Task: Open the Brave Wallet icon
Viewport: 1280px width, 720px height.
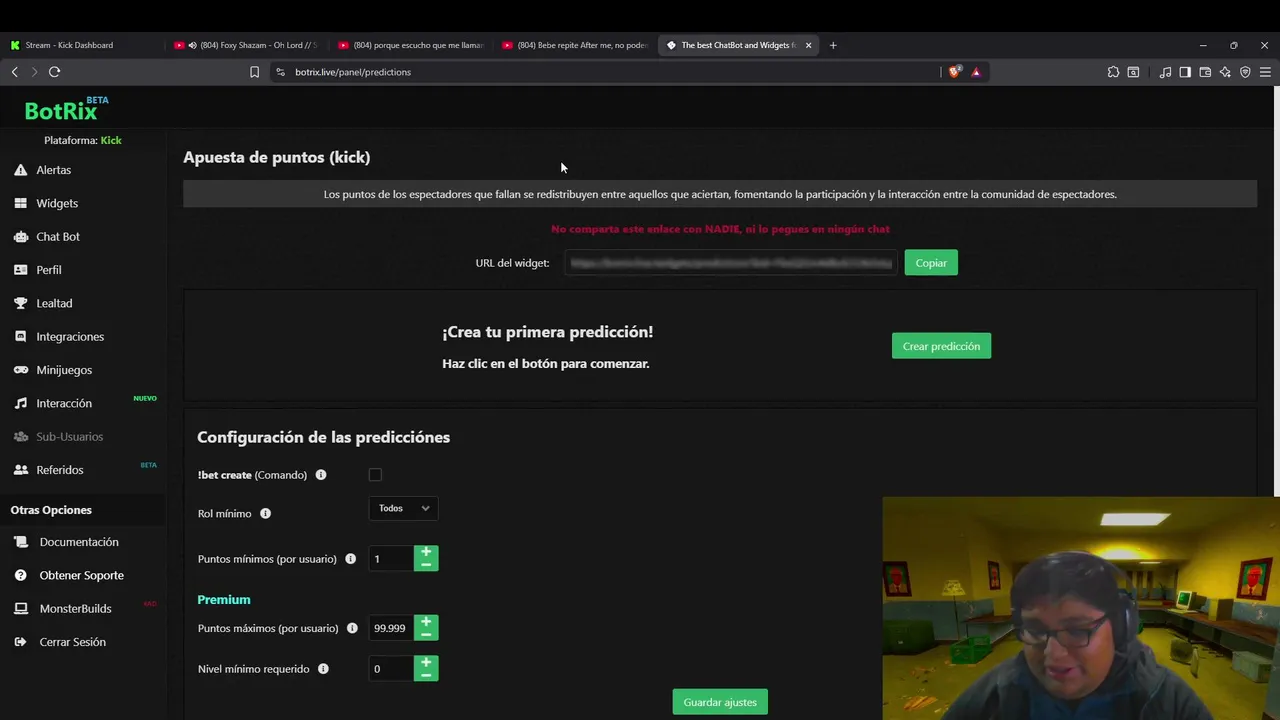Action: tap(1205, 72)
